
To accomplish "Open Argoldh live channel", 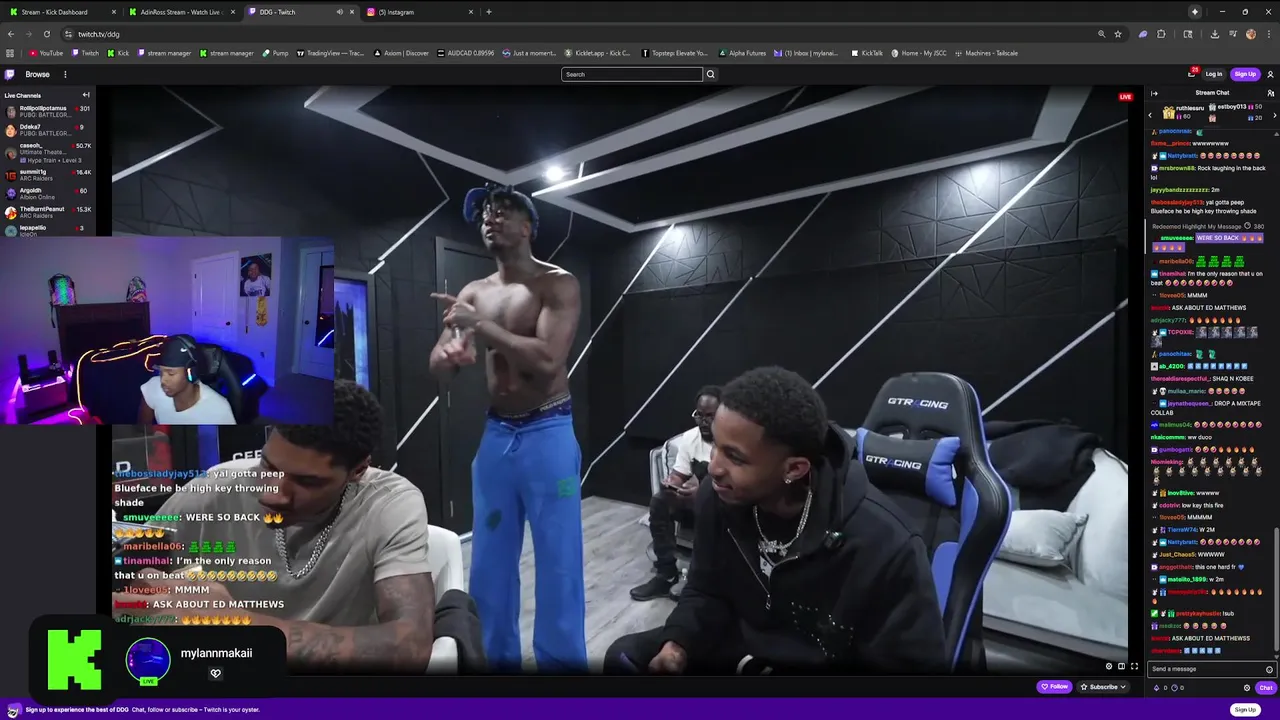I will (x=48, y=193).
